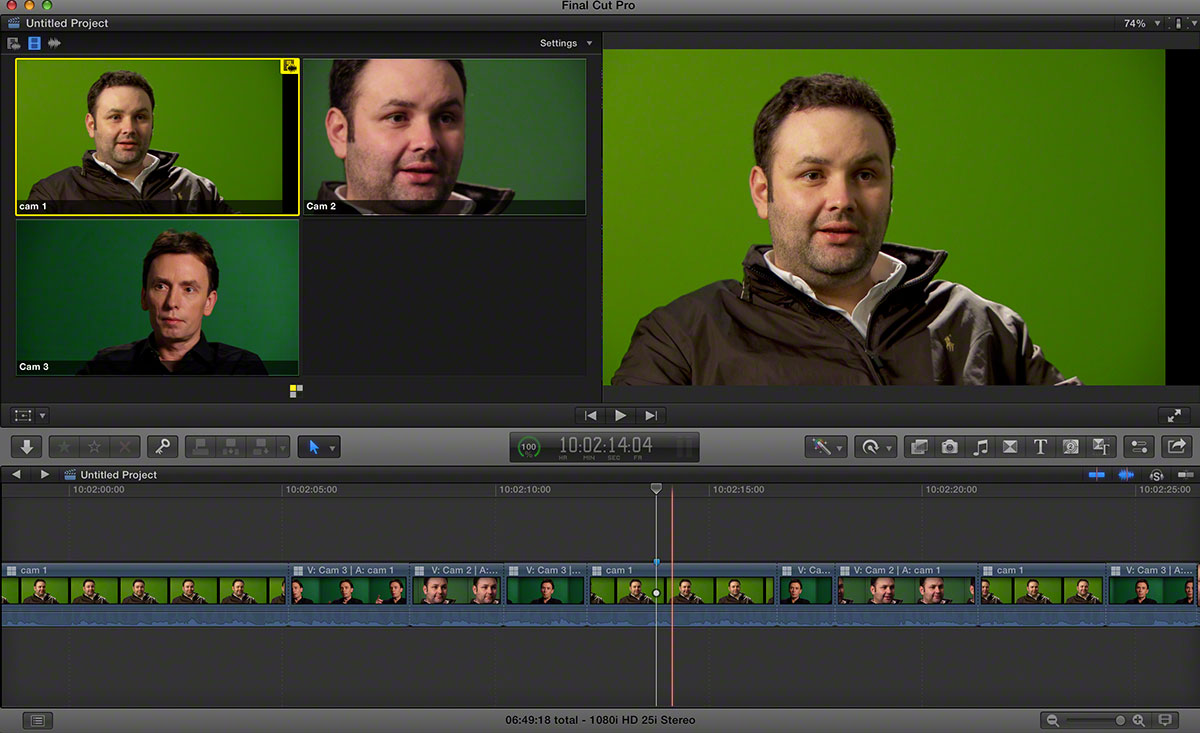Go to previous edit in viewer
The image size is (1200, 733).
point(591,415)
